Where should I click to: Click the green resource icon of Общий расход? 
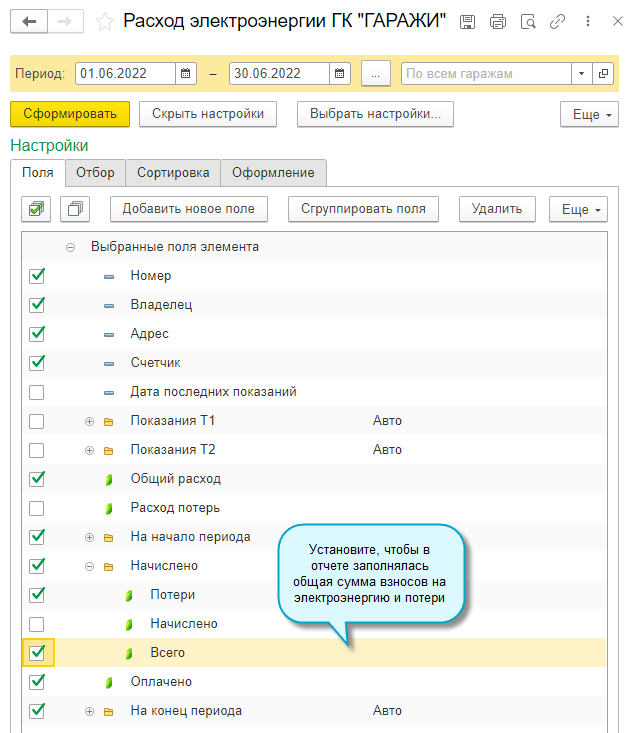[x=109, y=480]
